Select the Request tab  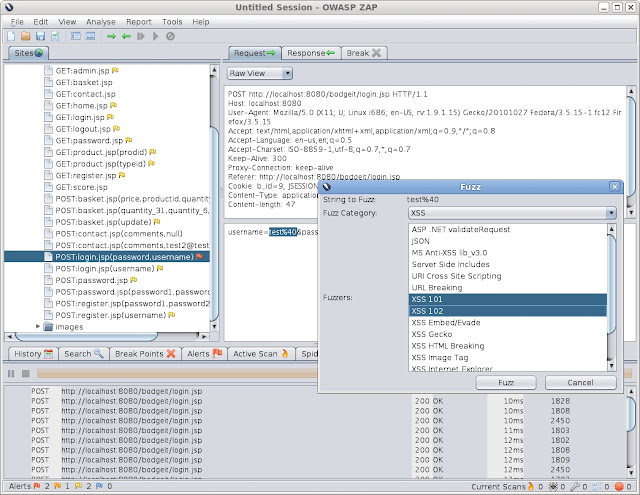(254, 53)
